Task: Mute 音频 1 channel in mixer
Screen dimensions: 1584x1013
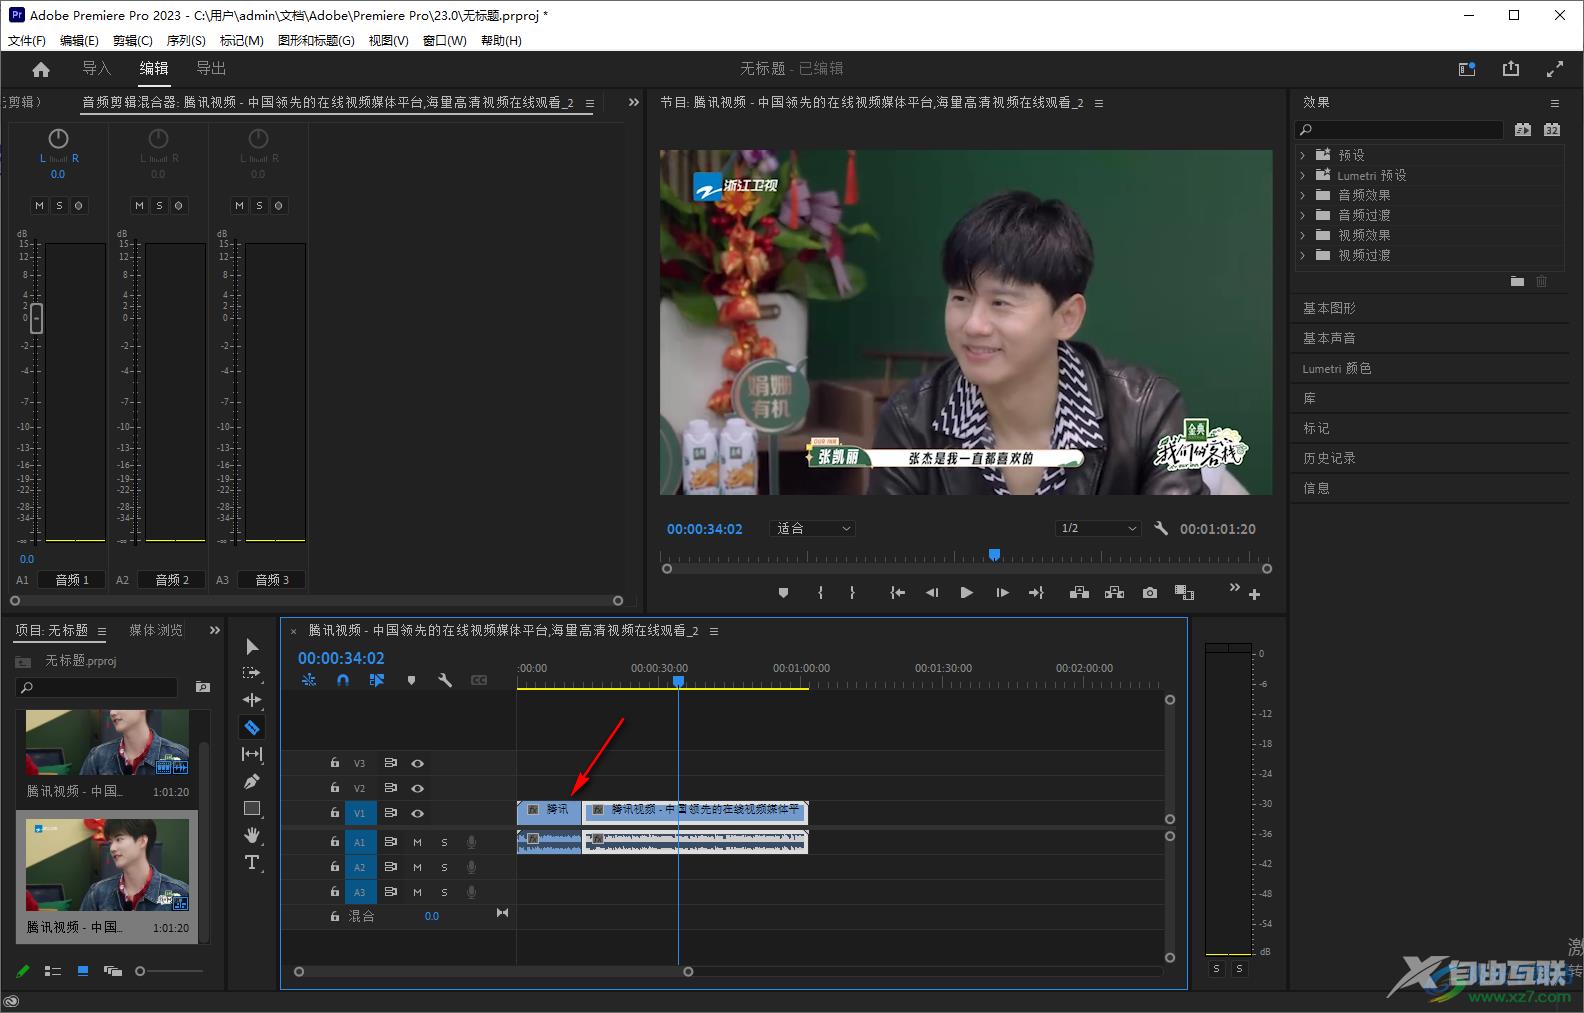Action: (x=39, y=206)
